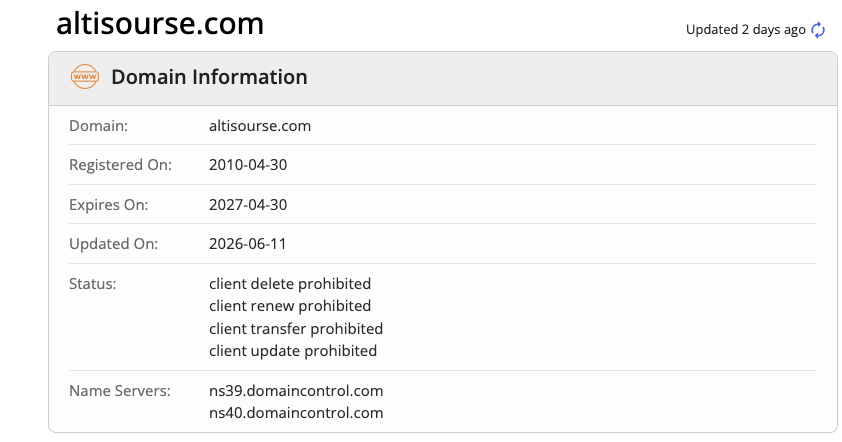
Task: Click the ns40.domaincontrol.com name server
Action: point(296,413)
